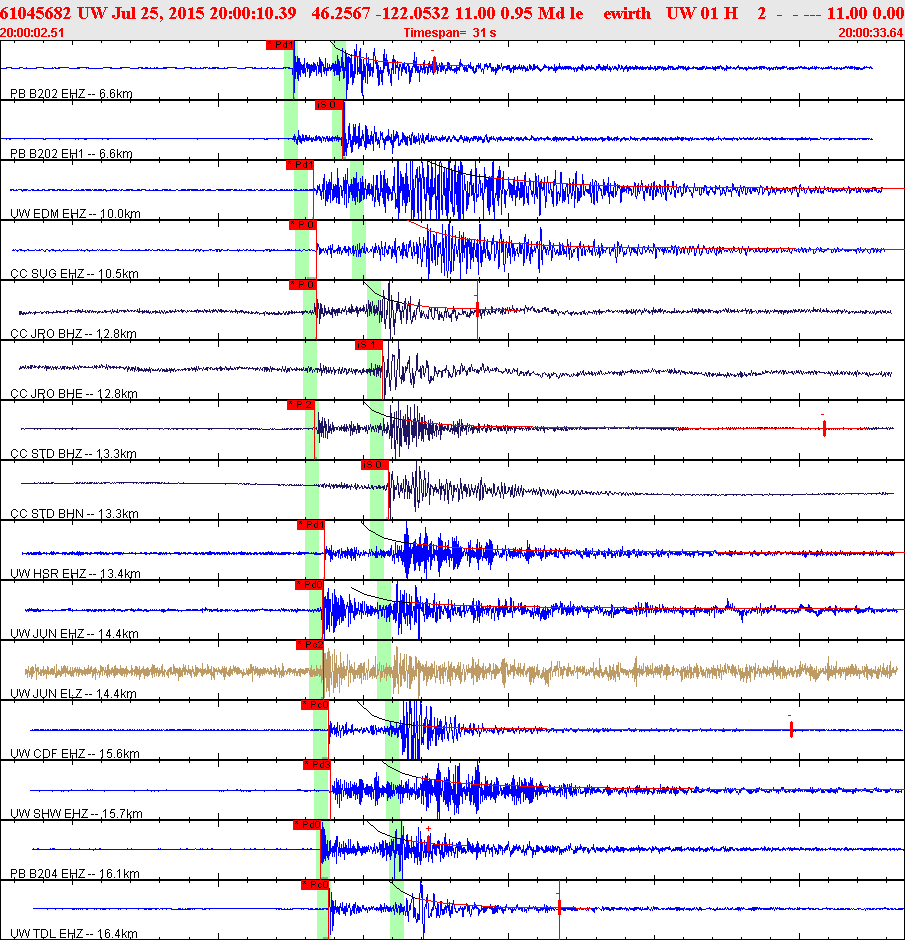Select the Pd0 pick flag on UW JUN EHZ
Image resolution: width=905 pixels, height=940 pixels.
[309, 585]
